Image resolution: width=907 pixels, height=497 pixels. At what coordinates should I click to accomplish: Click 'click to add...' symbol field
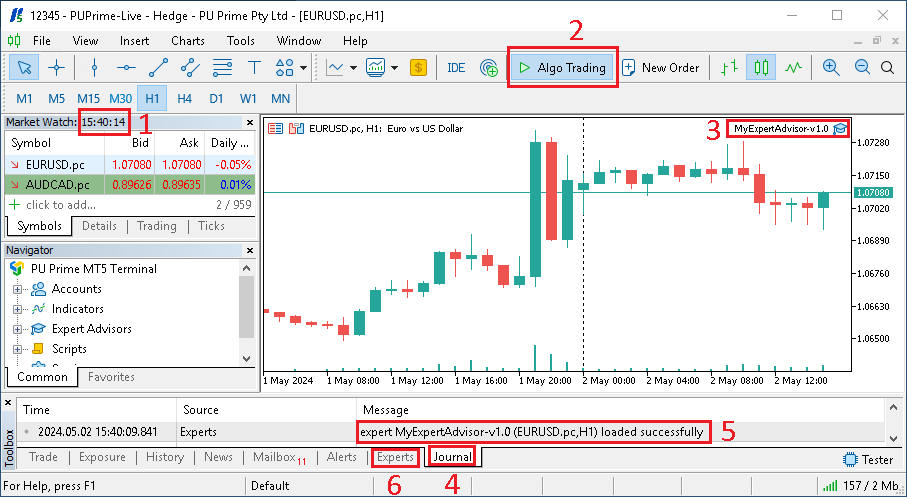pos(61,205)
